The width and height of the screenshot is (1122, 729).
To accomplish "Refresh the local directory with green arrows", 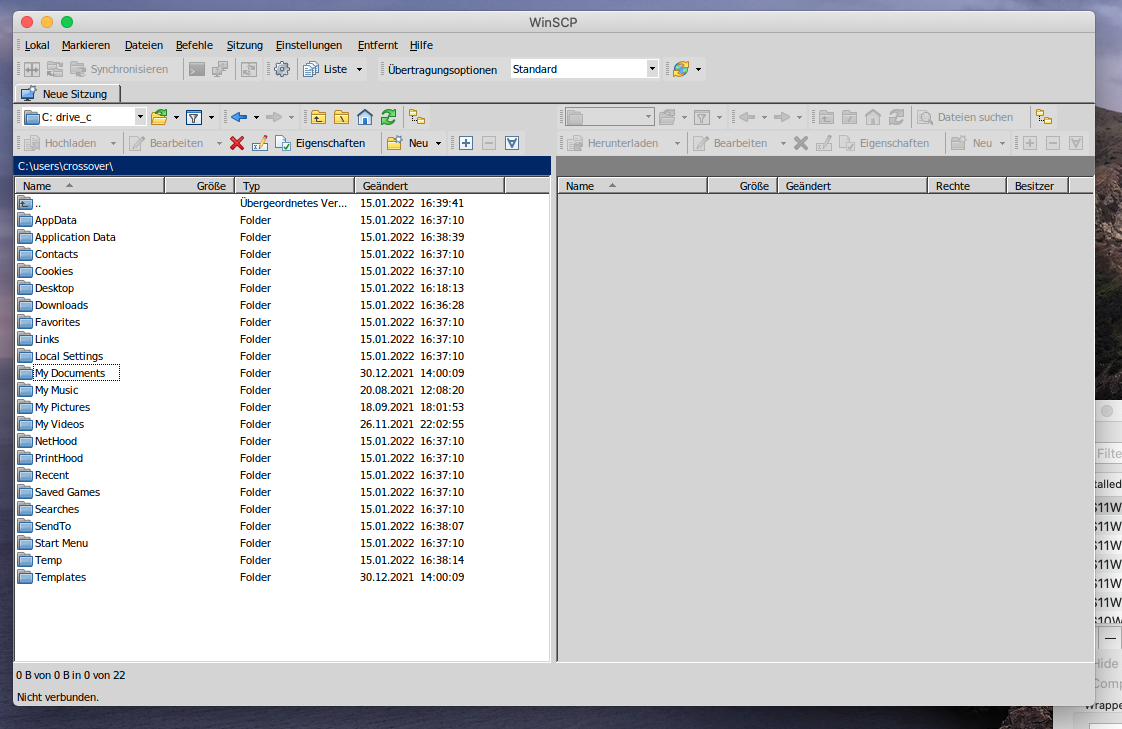I will (389, 117).
